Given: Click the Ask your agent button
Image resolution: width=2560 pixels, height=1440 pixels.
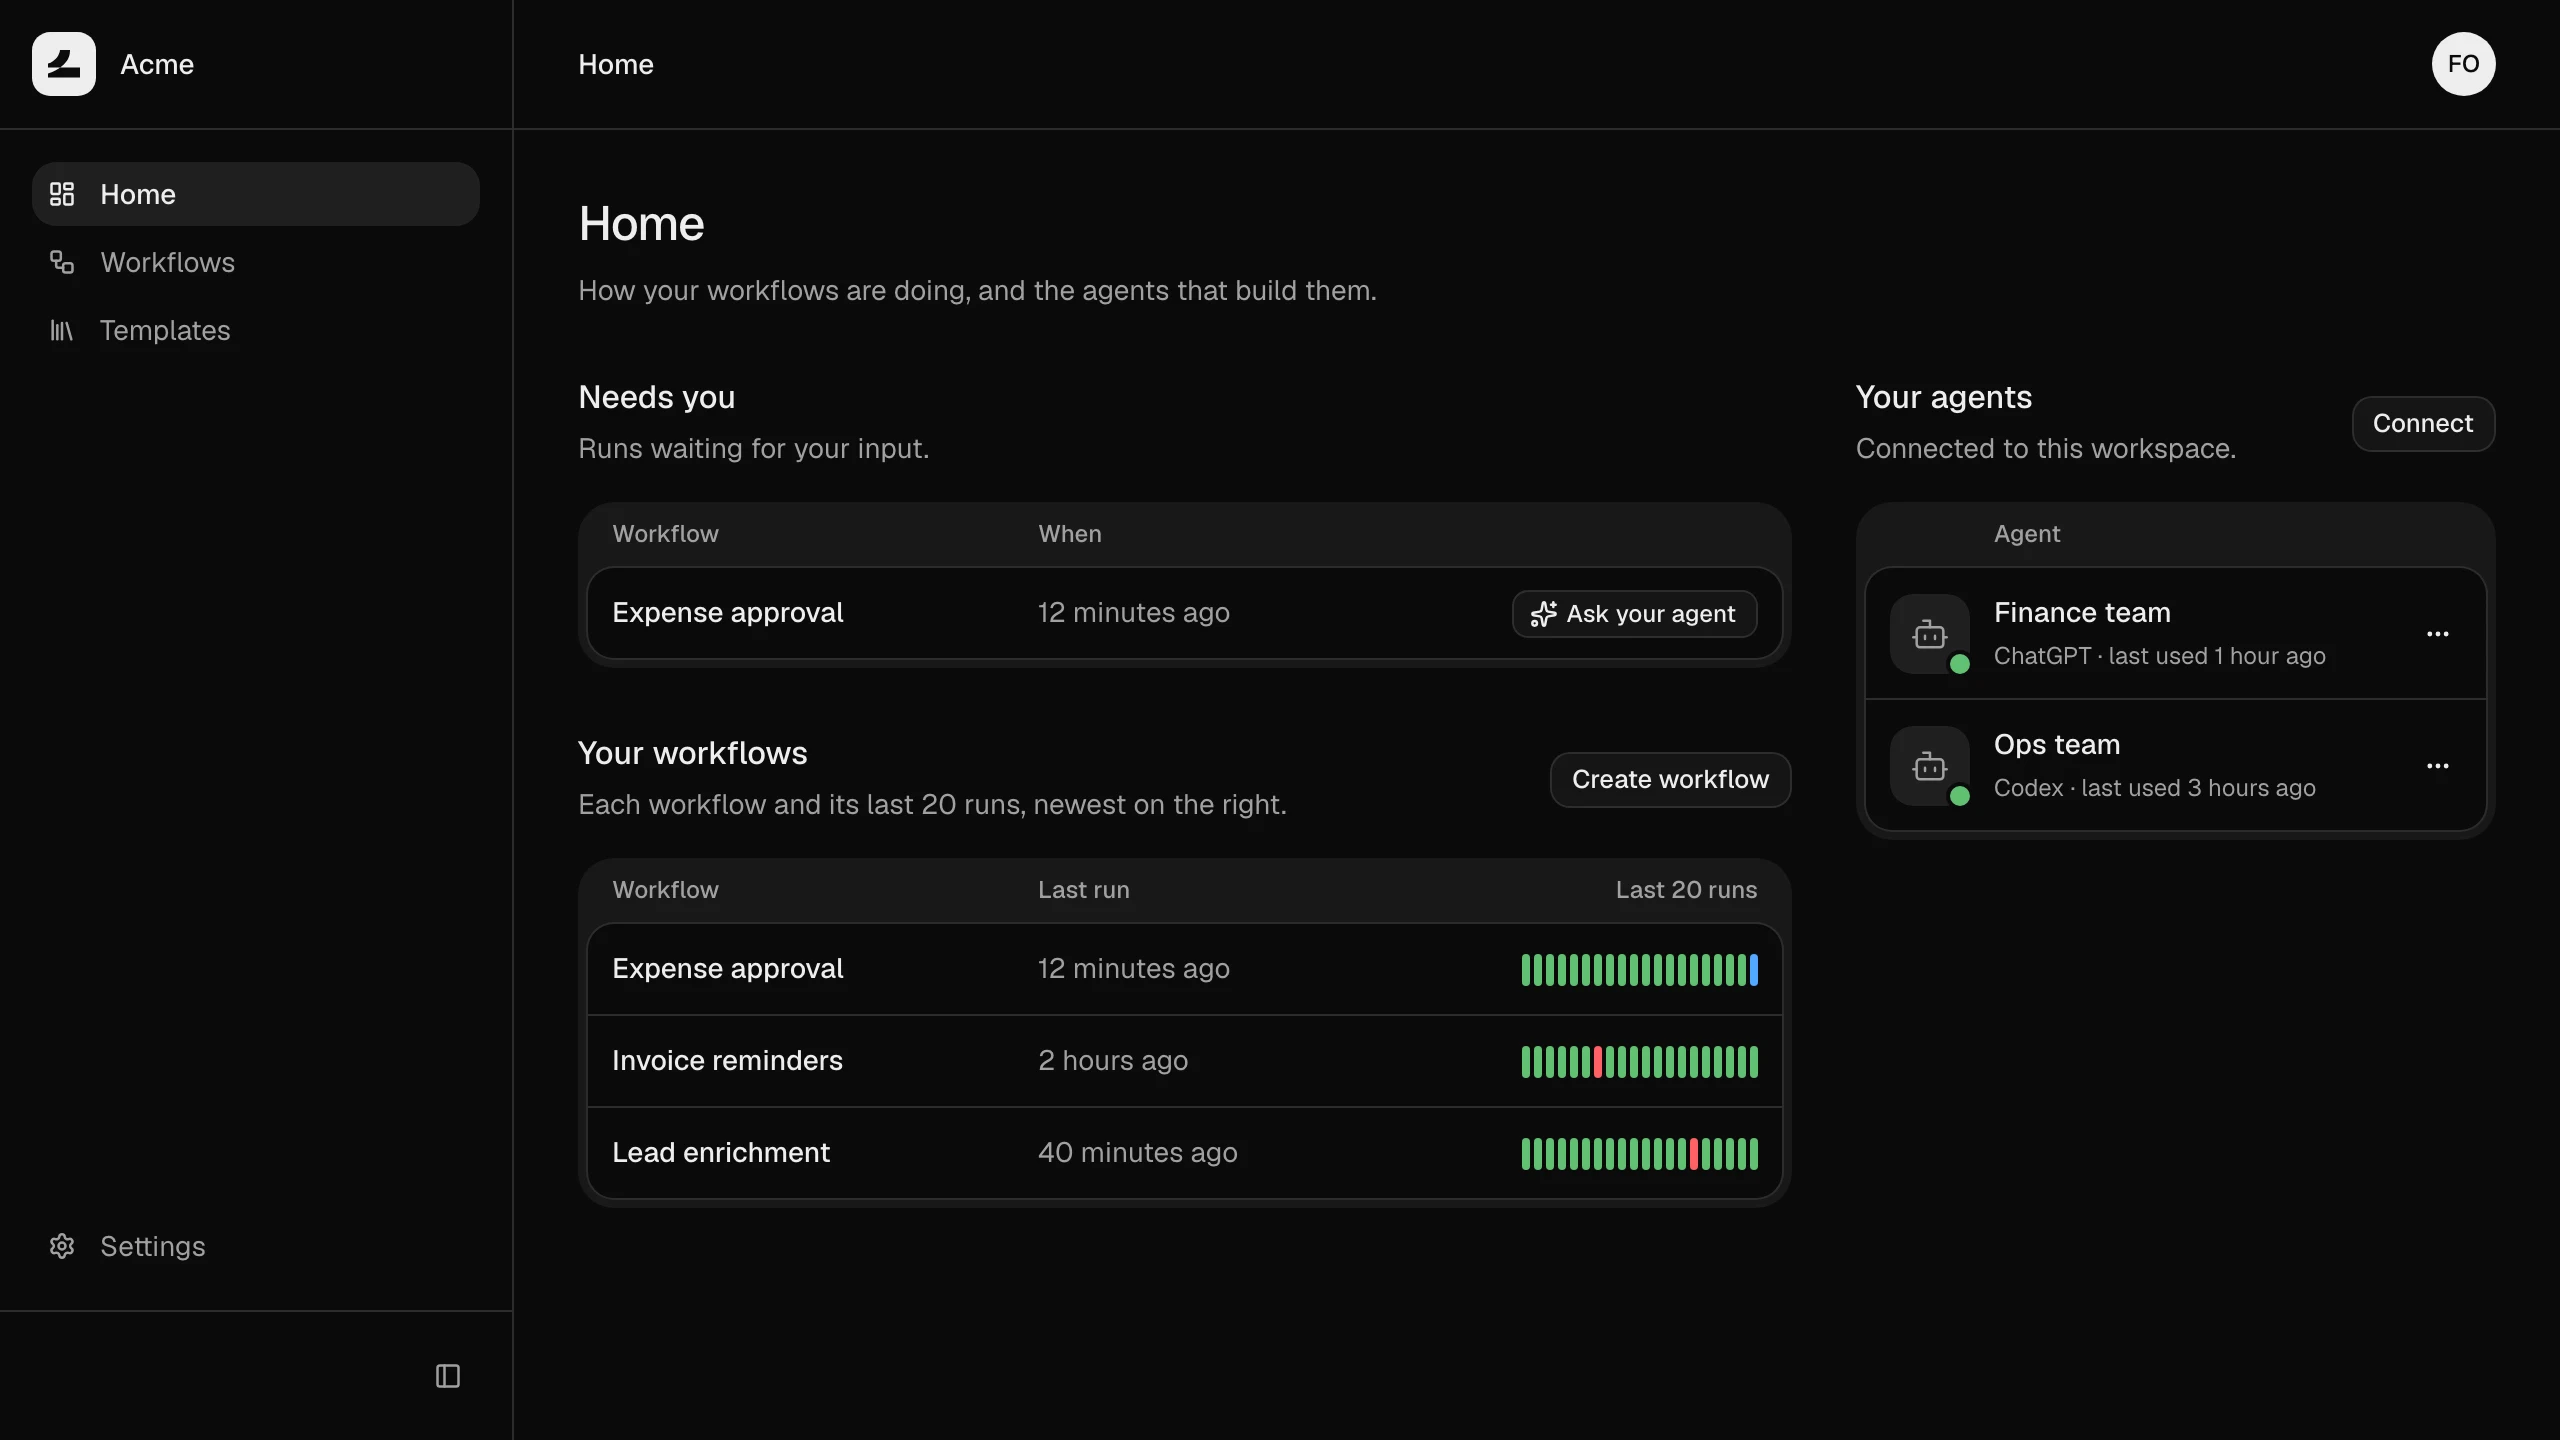Looking at the screenshot, I should pos(1634,614).
